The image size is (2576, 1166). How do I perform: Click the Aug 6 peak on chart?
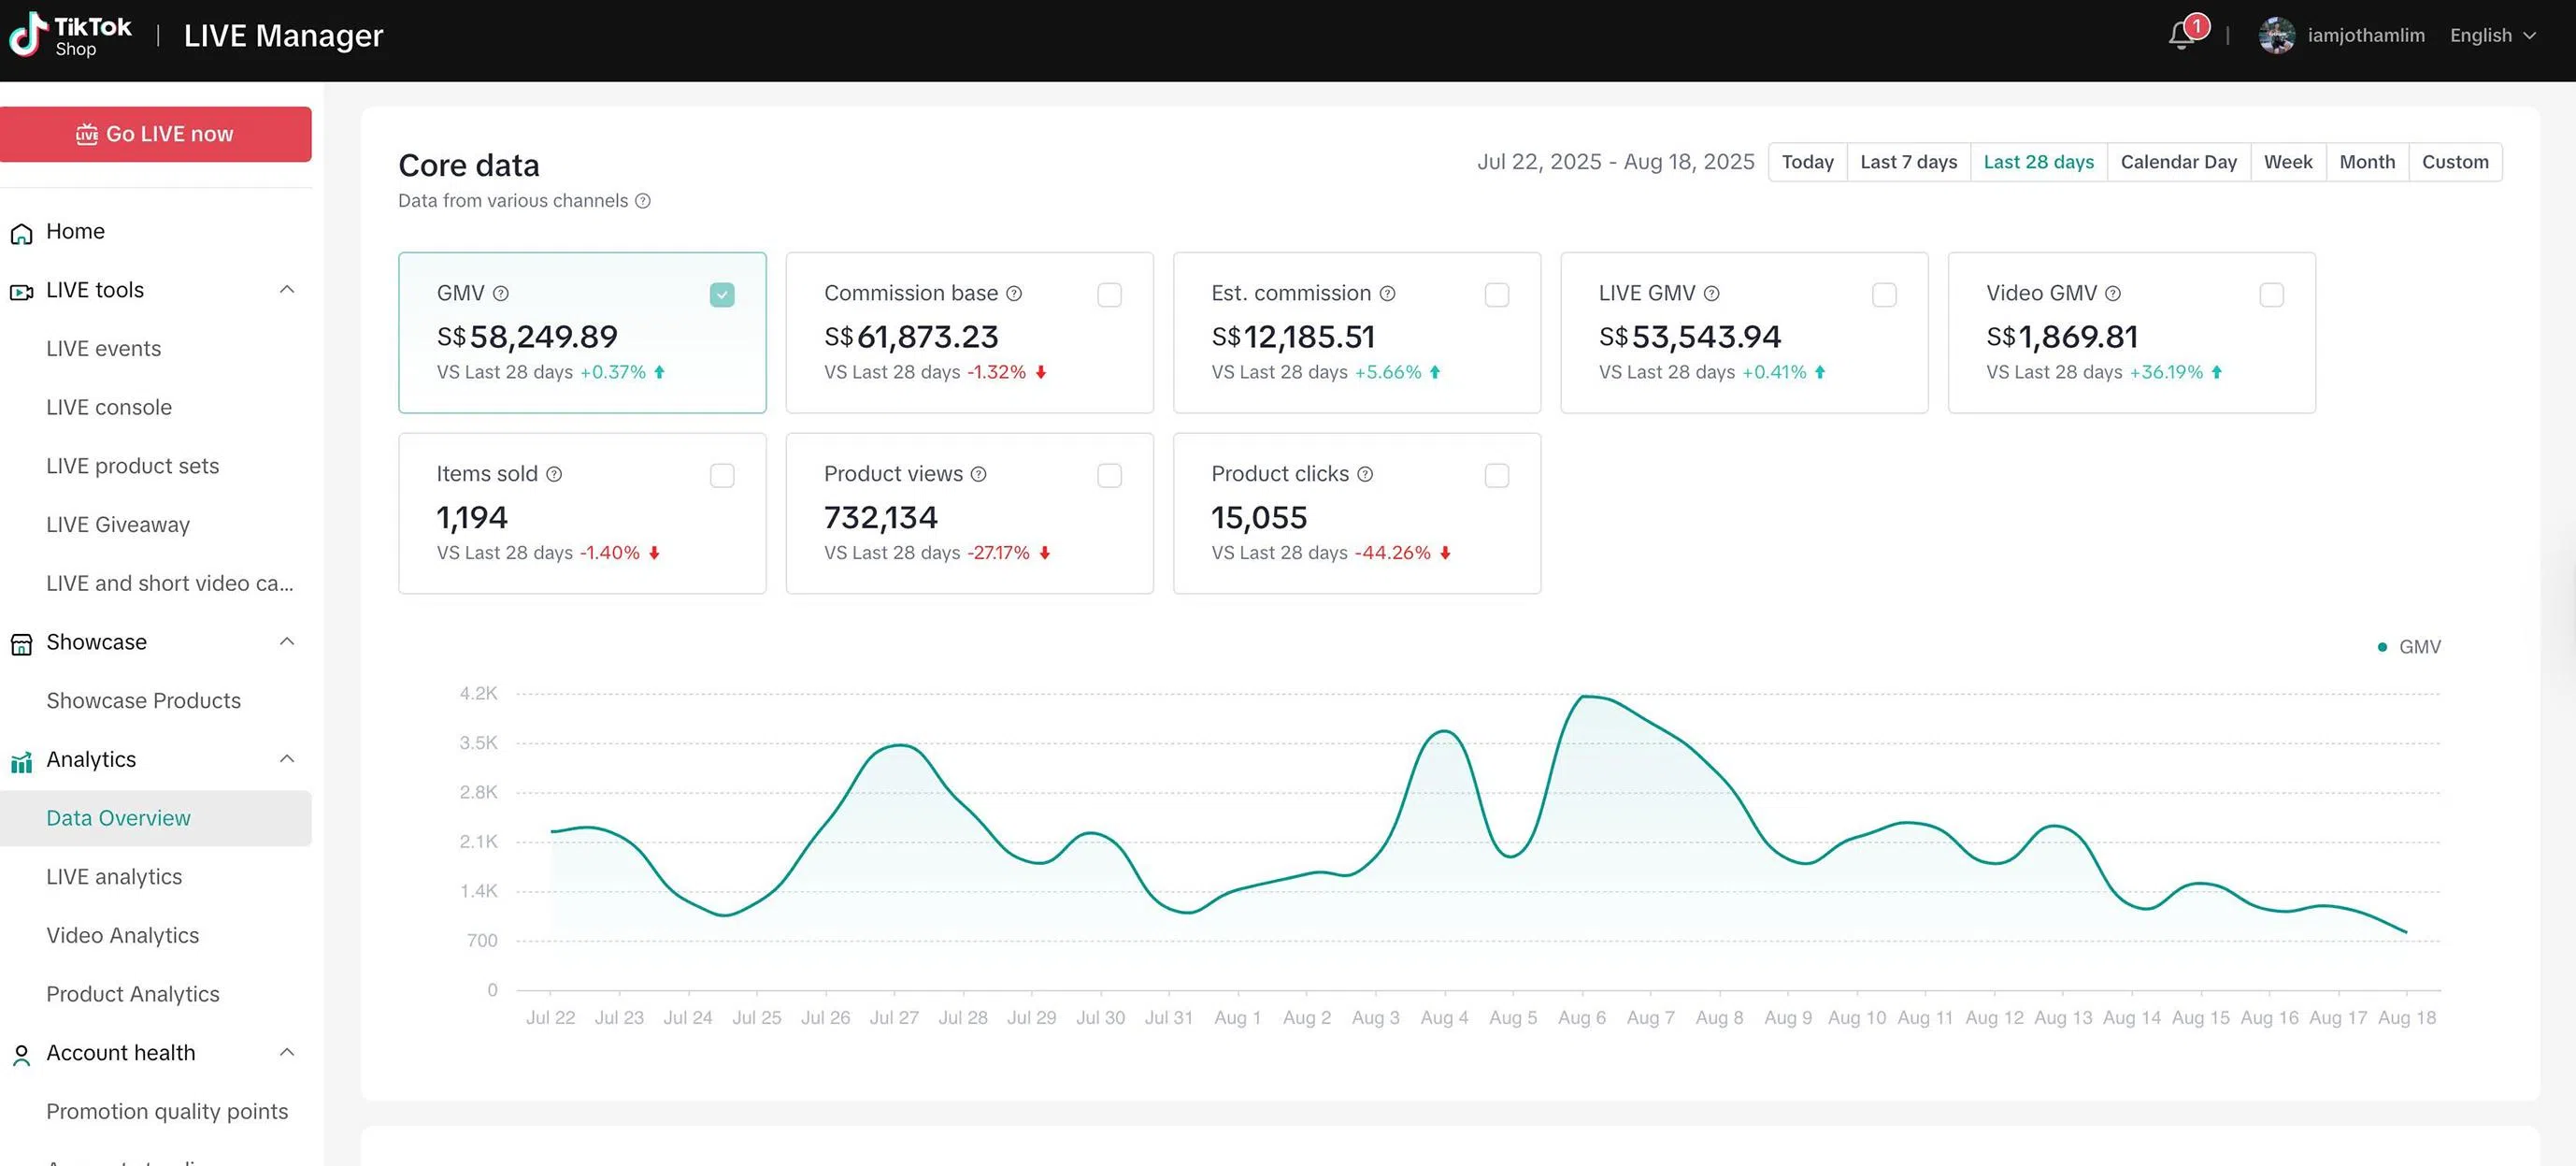pos(1584,696)
